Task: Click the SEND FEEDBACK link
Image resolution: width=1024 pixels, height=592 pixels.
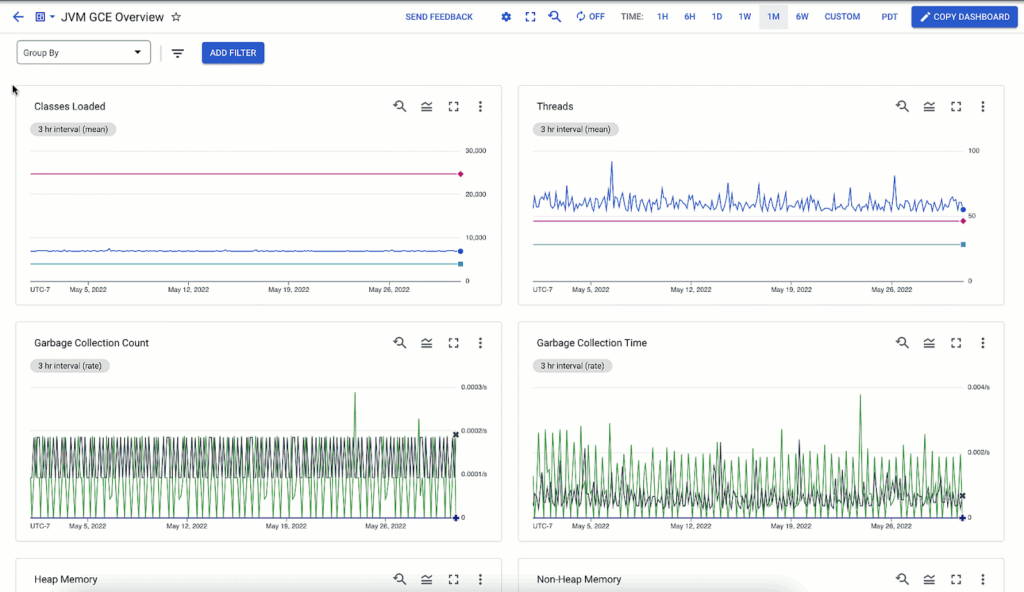Action: [x=439, y=16]
